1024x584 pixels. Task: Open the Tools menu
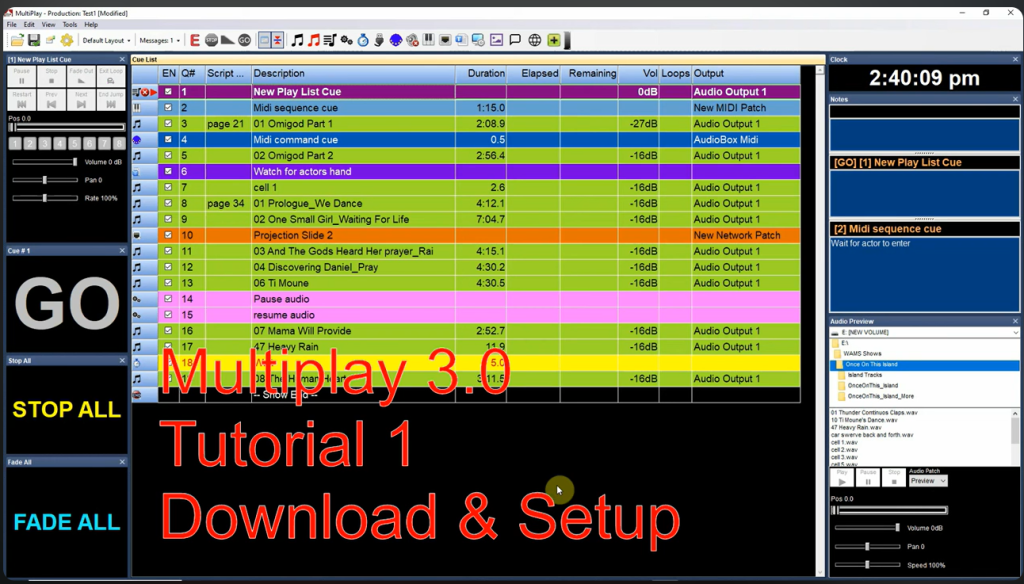pos(70,25)
